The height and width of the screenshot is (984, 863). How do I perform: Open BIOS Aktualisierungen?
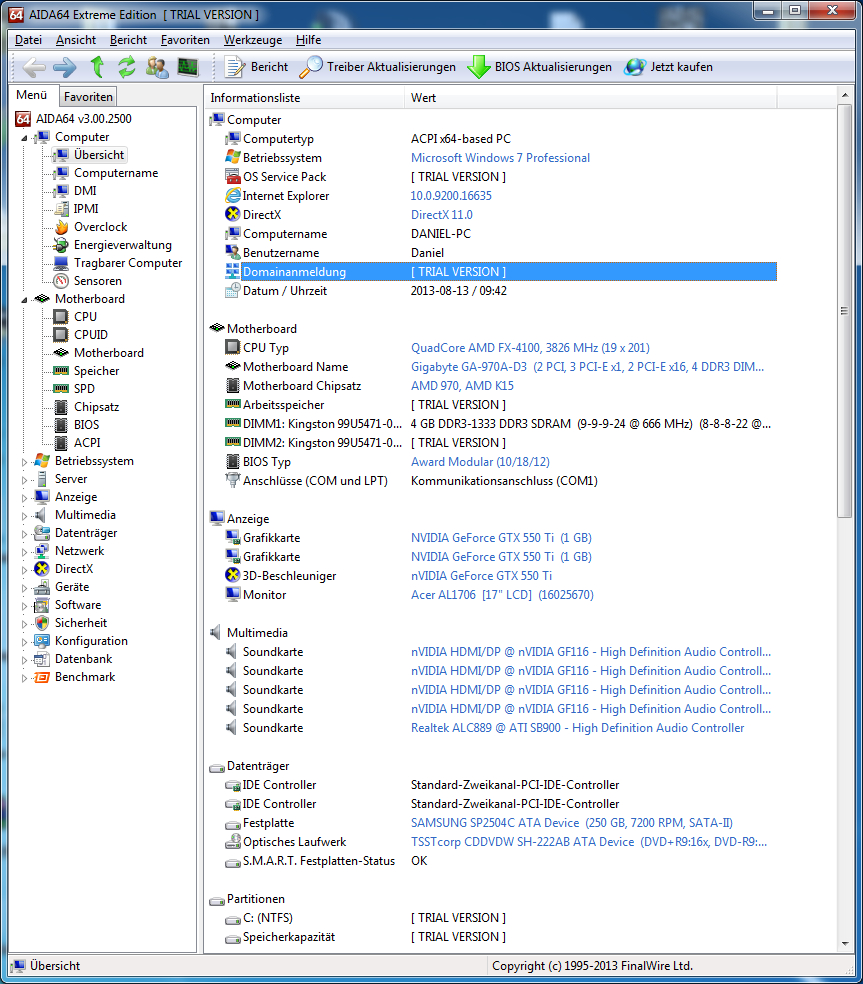pyautogui.click(x=540, y=67)
